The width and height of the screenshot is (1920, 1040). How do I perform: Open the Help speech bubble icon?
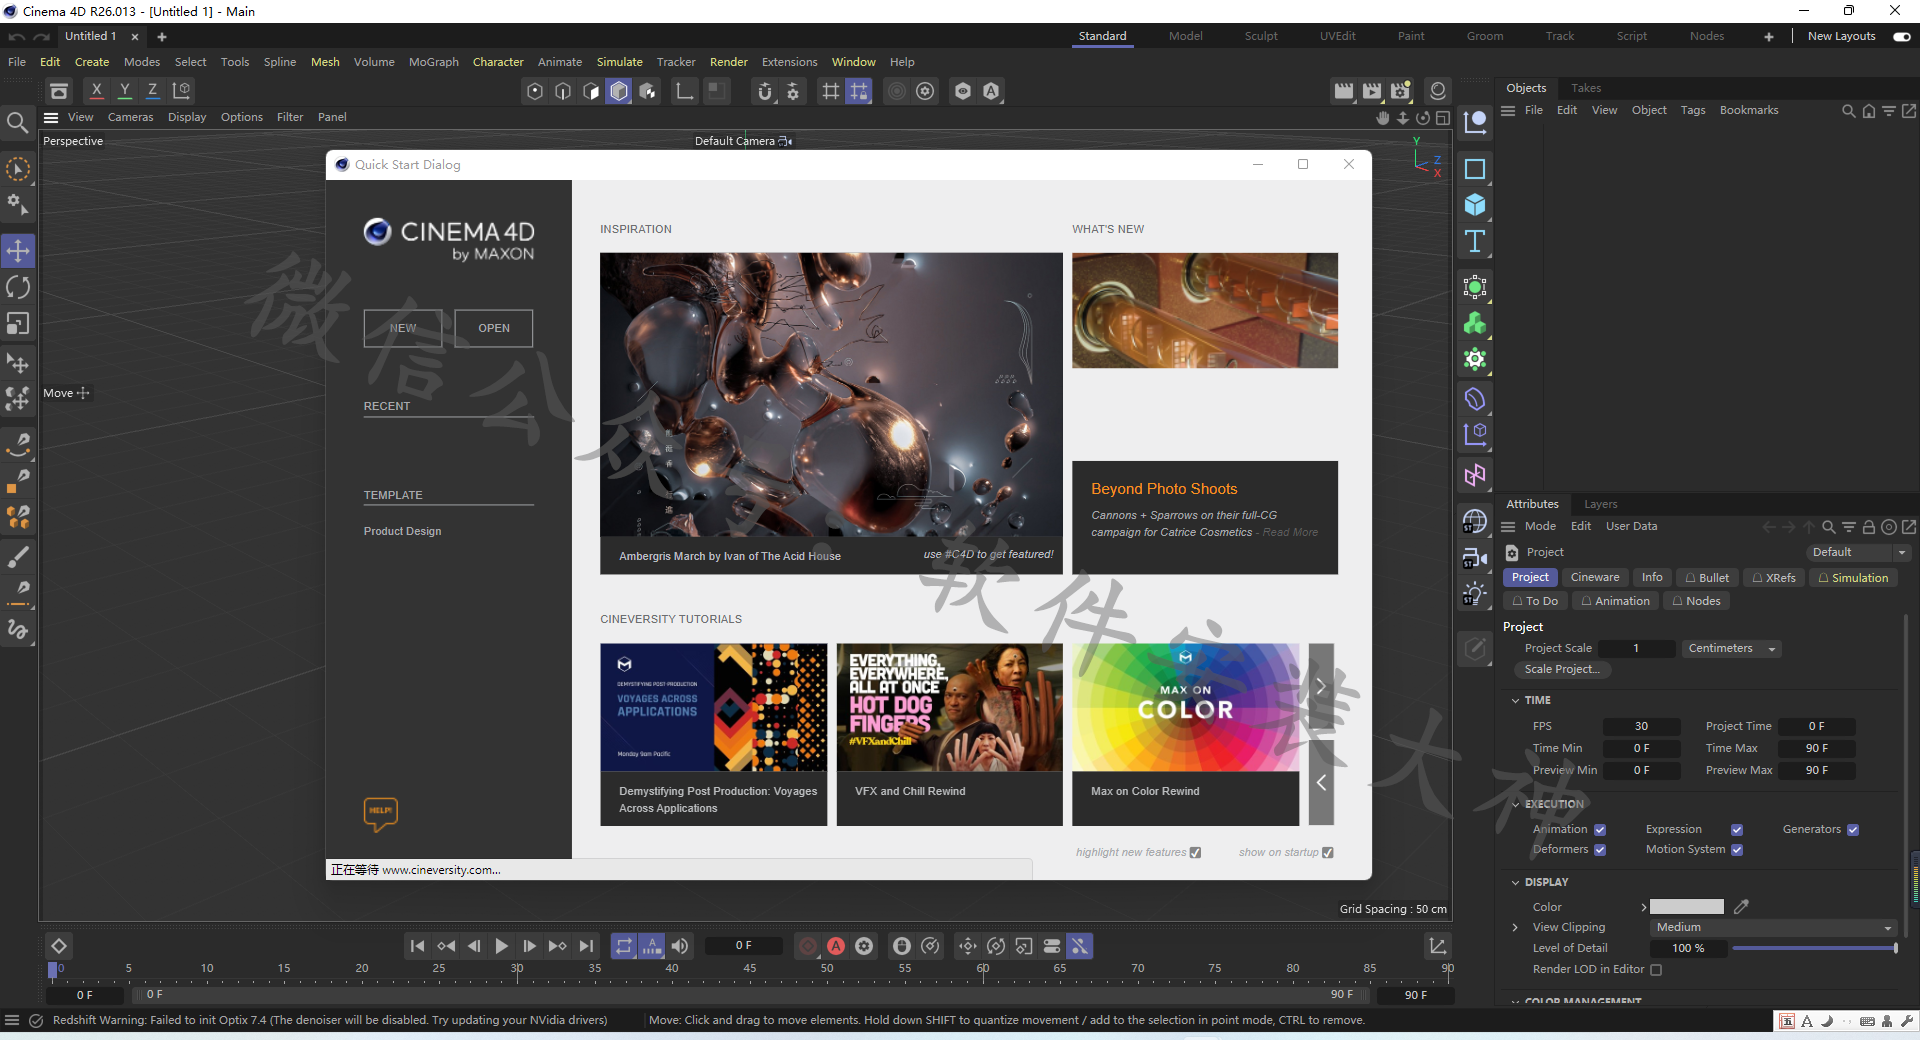[x=381, y=814]
